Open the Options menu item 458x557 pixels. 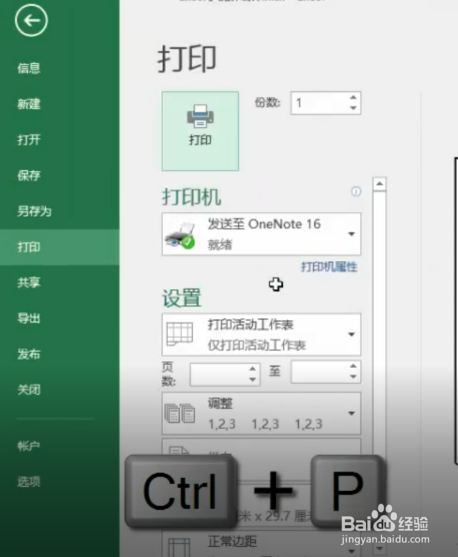pos(29,482)
